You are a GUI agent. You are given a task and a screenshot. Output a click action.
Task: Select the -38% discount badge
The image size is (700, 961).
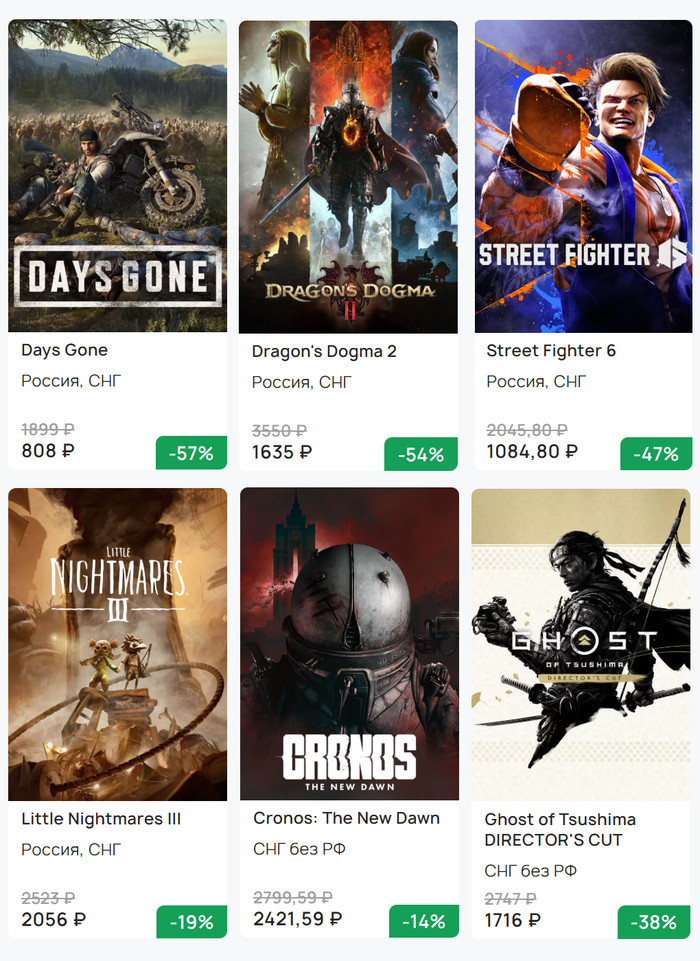[x=655, y=922]
